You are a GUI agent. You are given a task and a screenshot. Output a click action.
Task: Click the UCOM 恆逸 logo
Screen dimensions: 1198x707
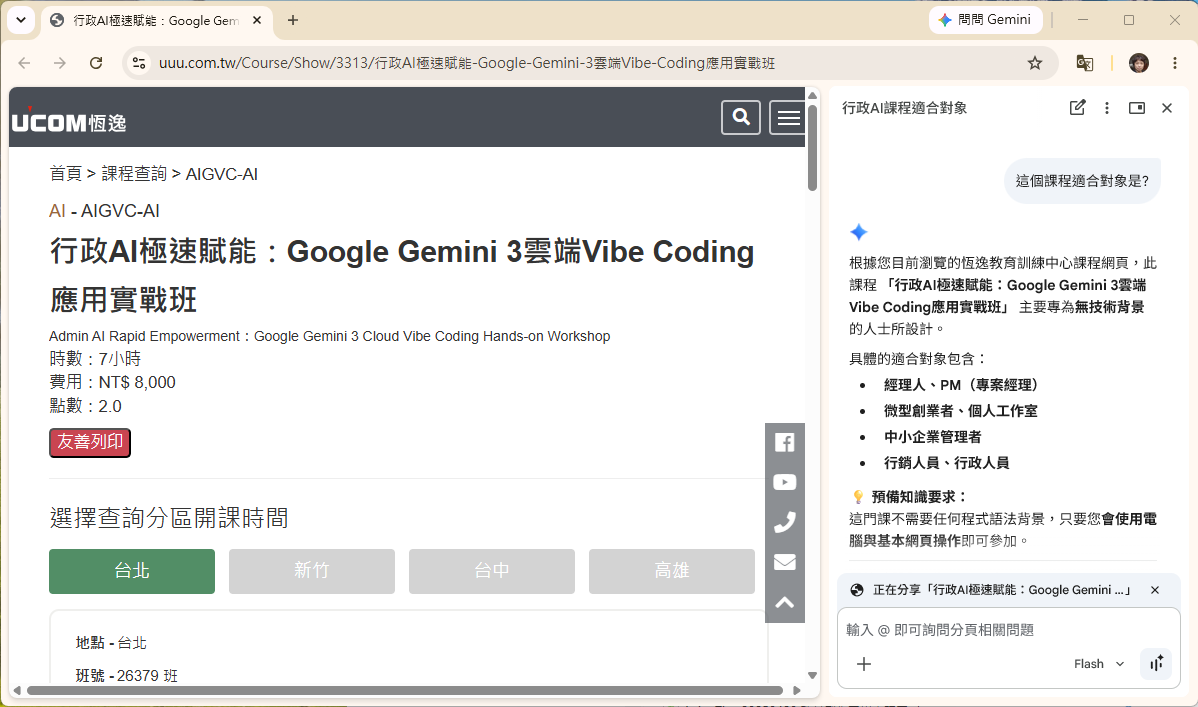click(69, 122)
